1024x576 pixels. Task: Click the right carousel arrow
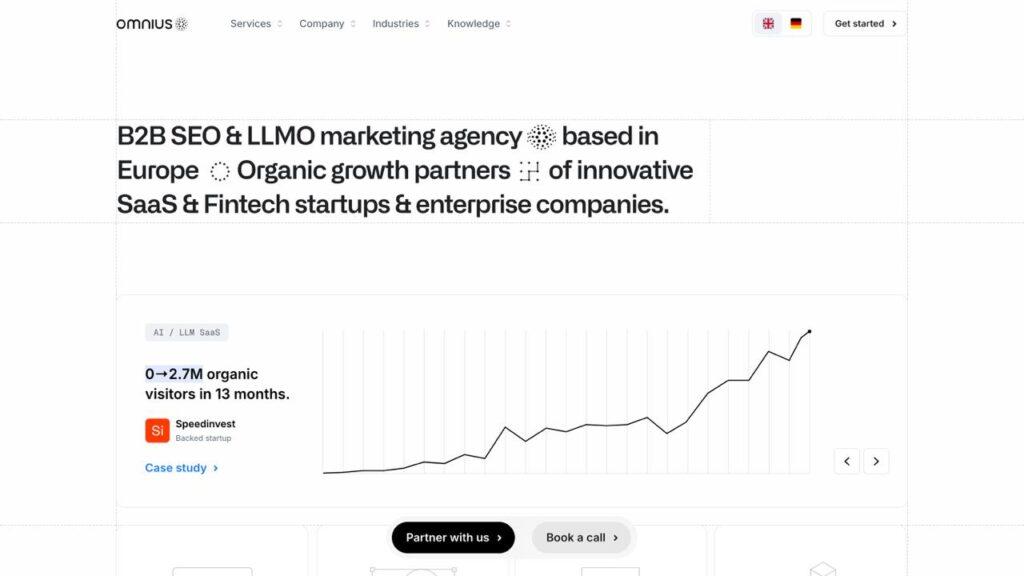tap(877, 461)
